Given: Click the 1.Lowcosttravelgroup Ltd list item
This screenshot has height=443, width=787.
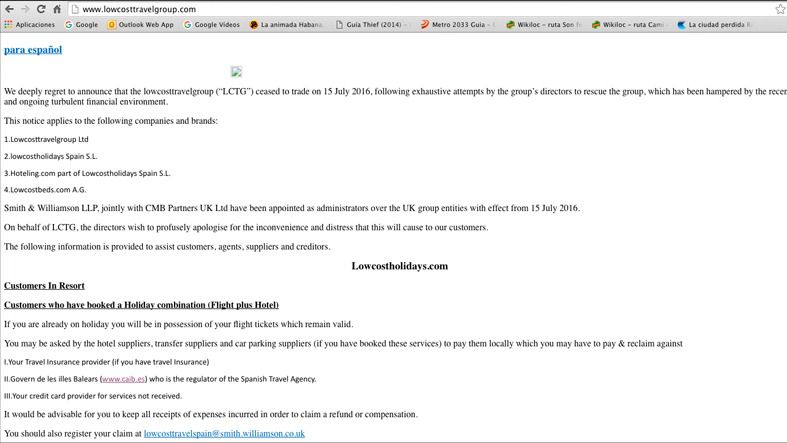Looking at the screenshot, I should [46, 139].
